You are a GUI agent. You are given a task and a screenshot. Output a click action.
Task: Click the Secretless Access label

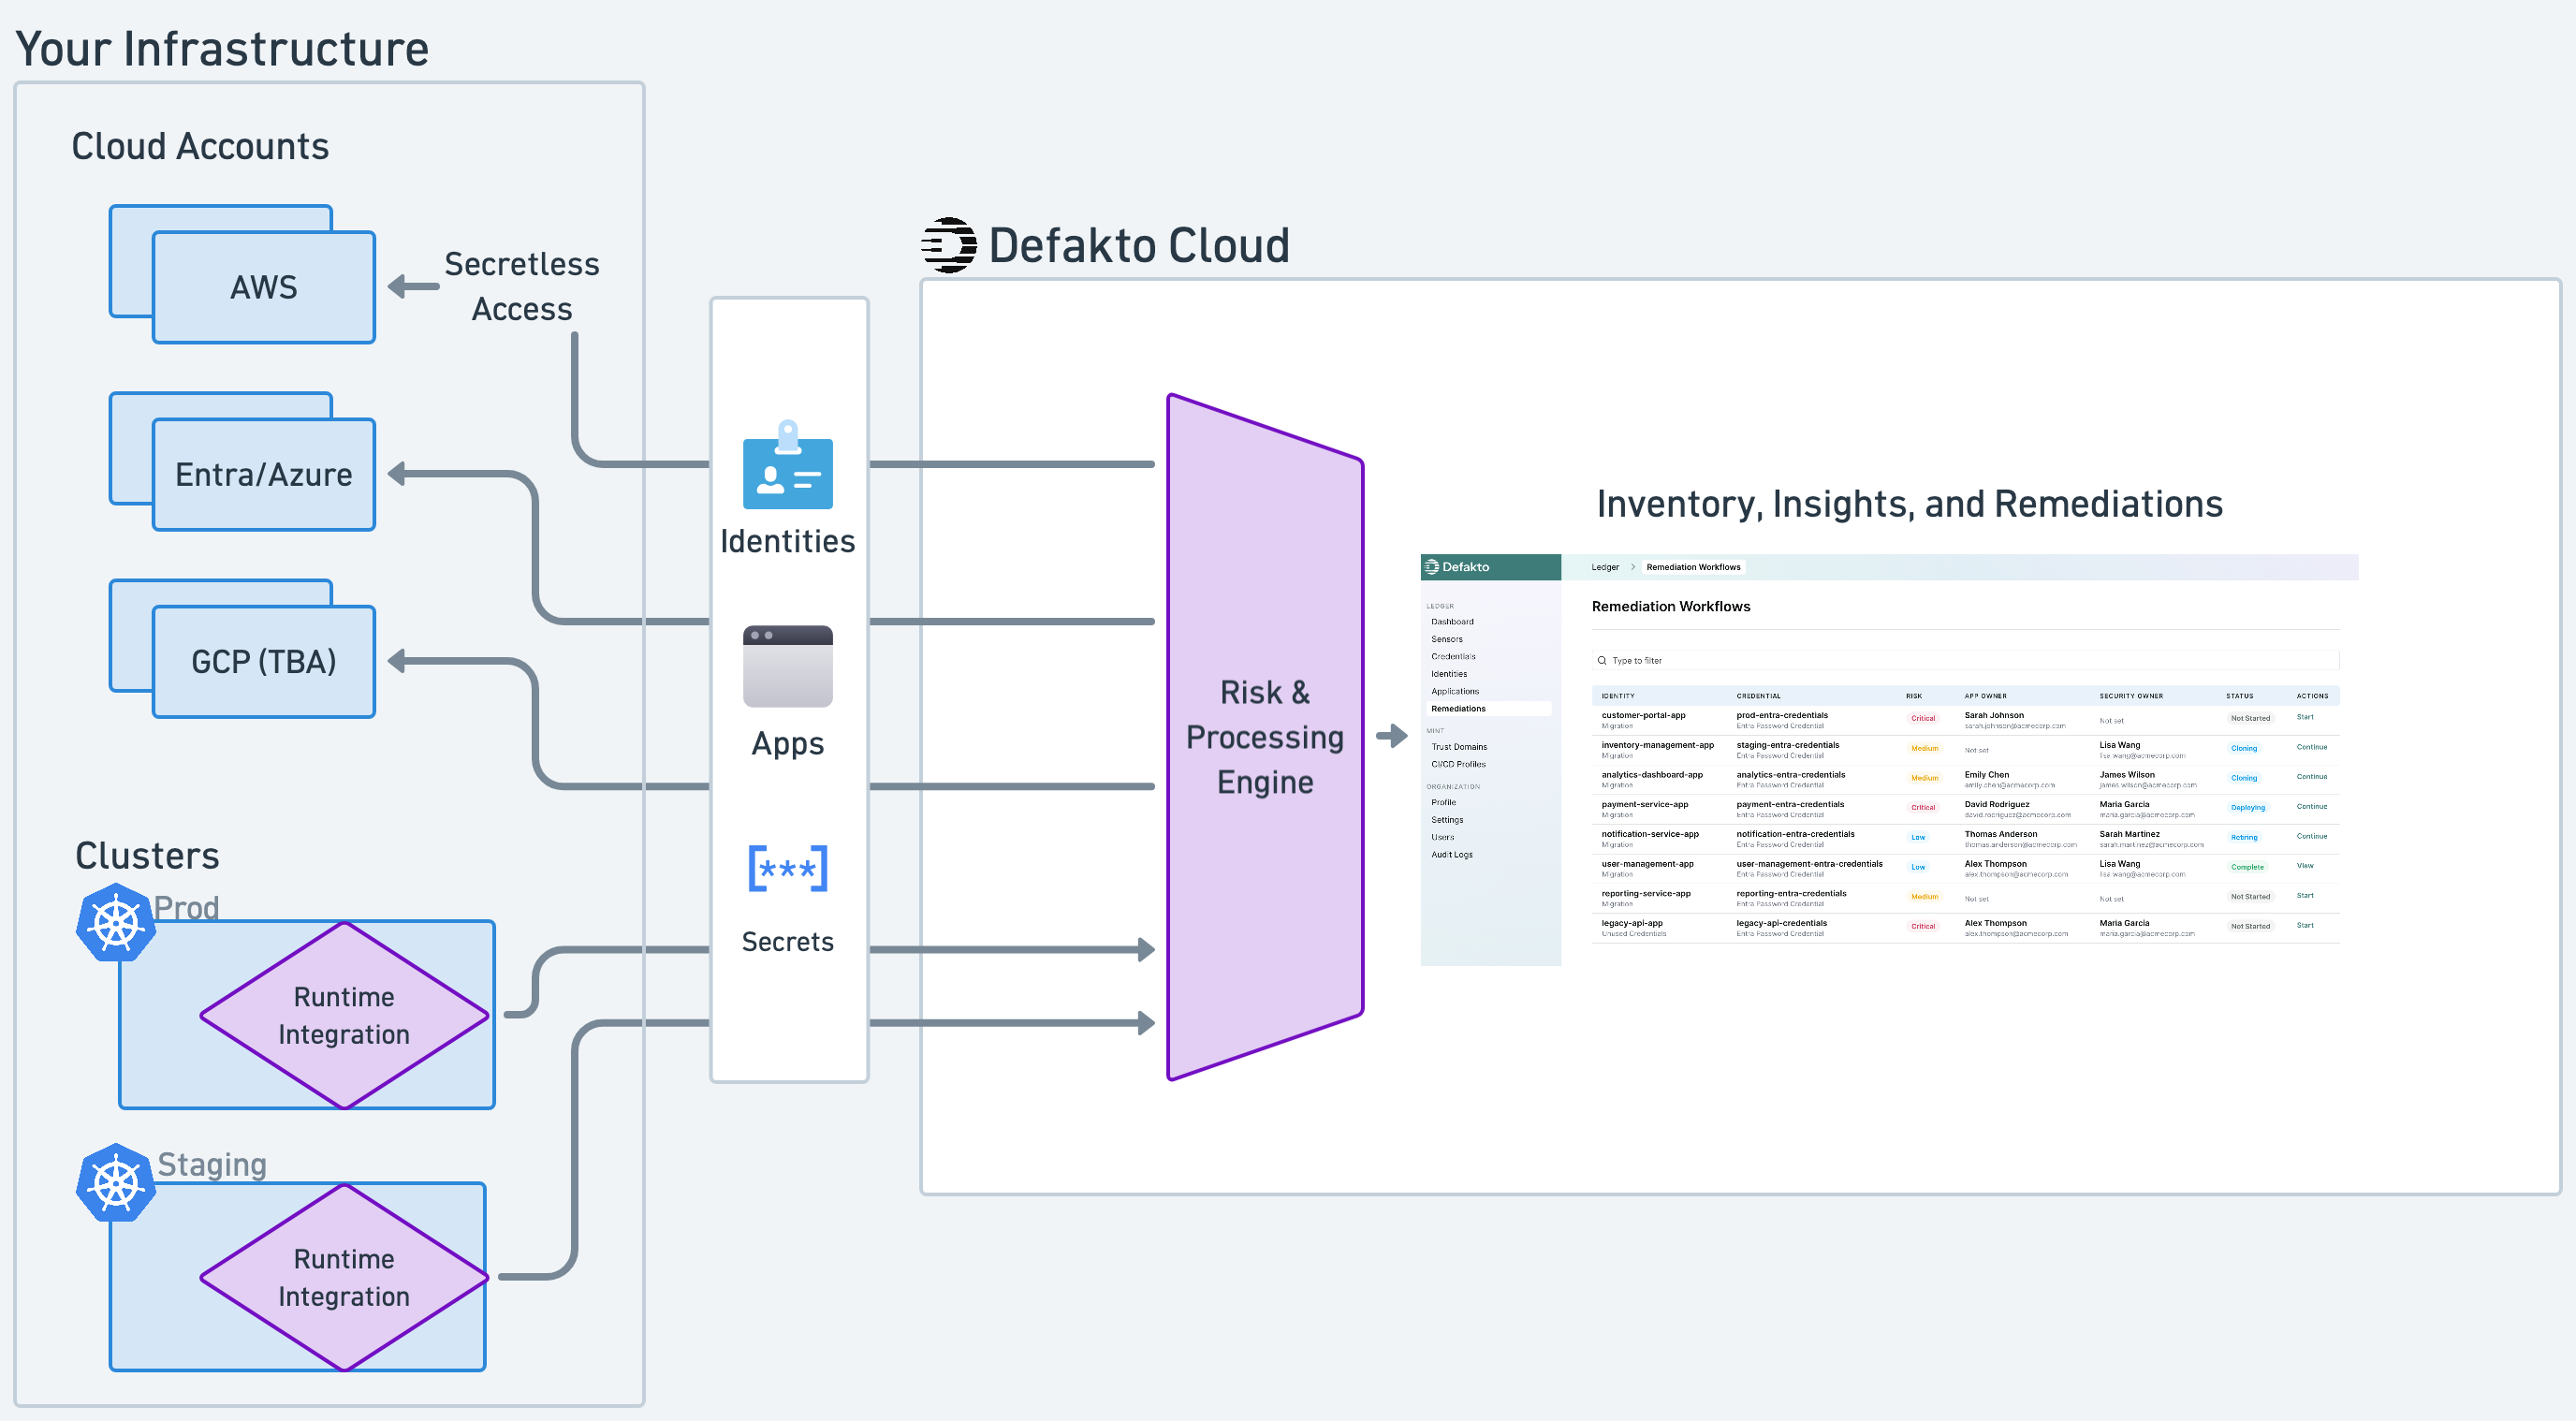[522, 287]
